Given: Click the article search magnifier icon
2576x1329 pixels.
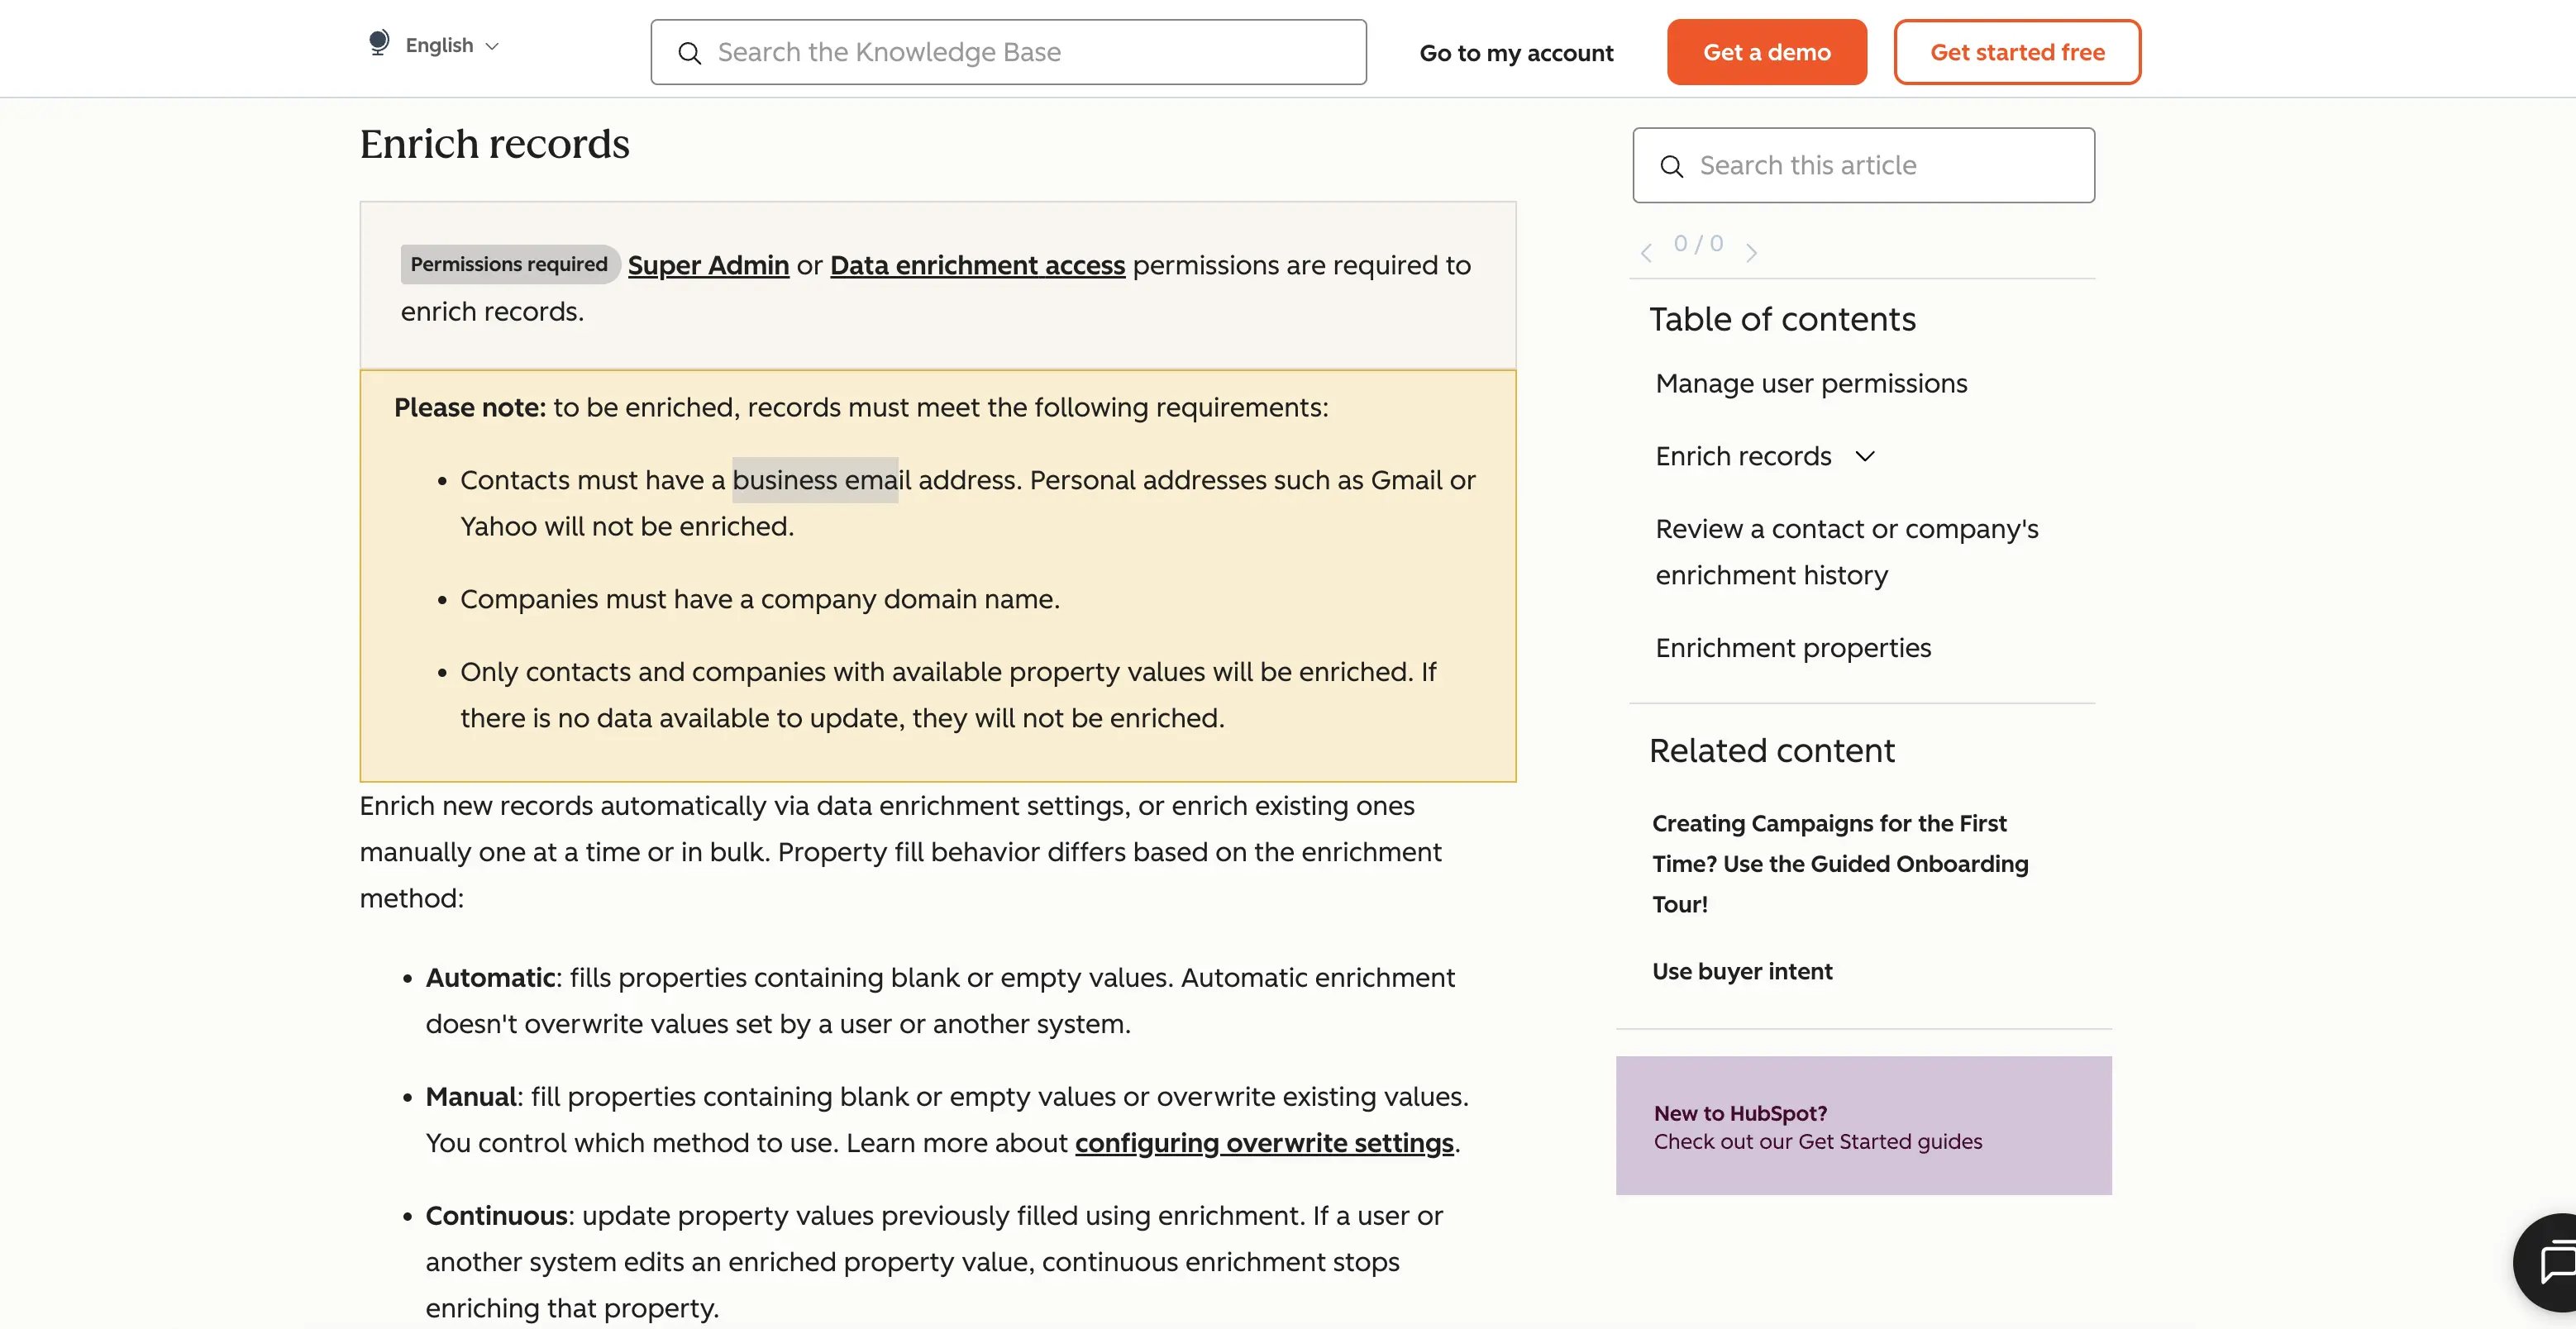Looking at the screenshot, I should [x=1671, y=166].
